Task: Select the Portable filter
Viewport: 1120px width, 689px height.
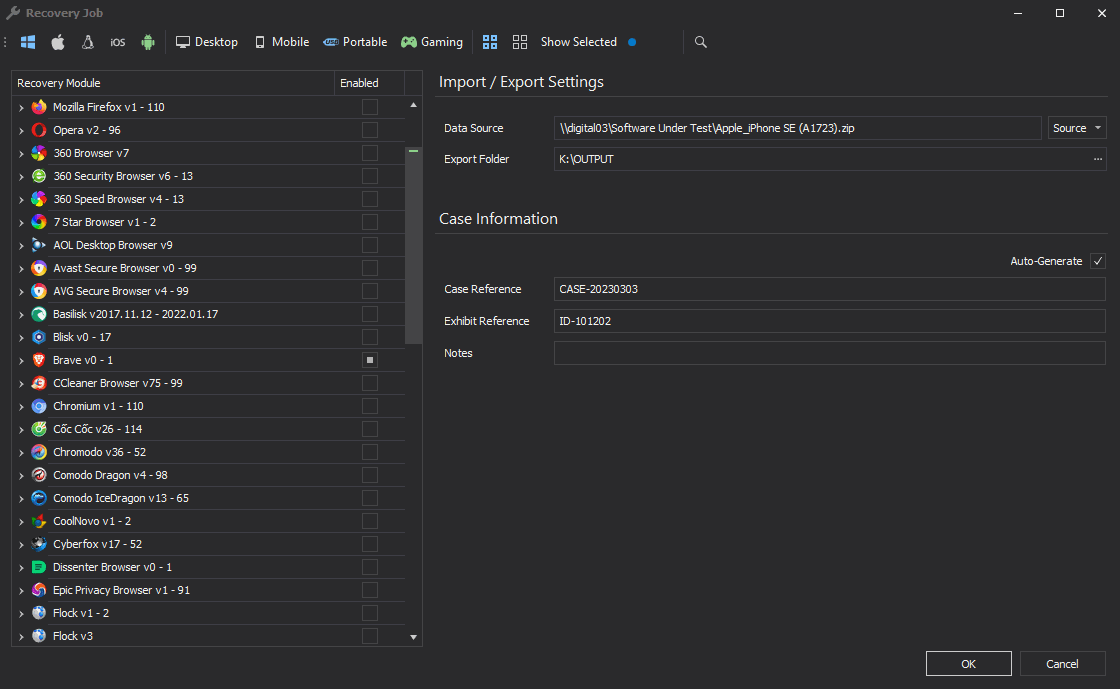Action: click(355, 42)
